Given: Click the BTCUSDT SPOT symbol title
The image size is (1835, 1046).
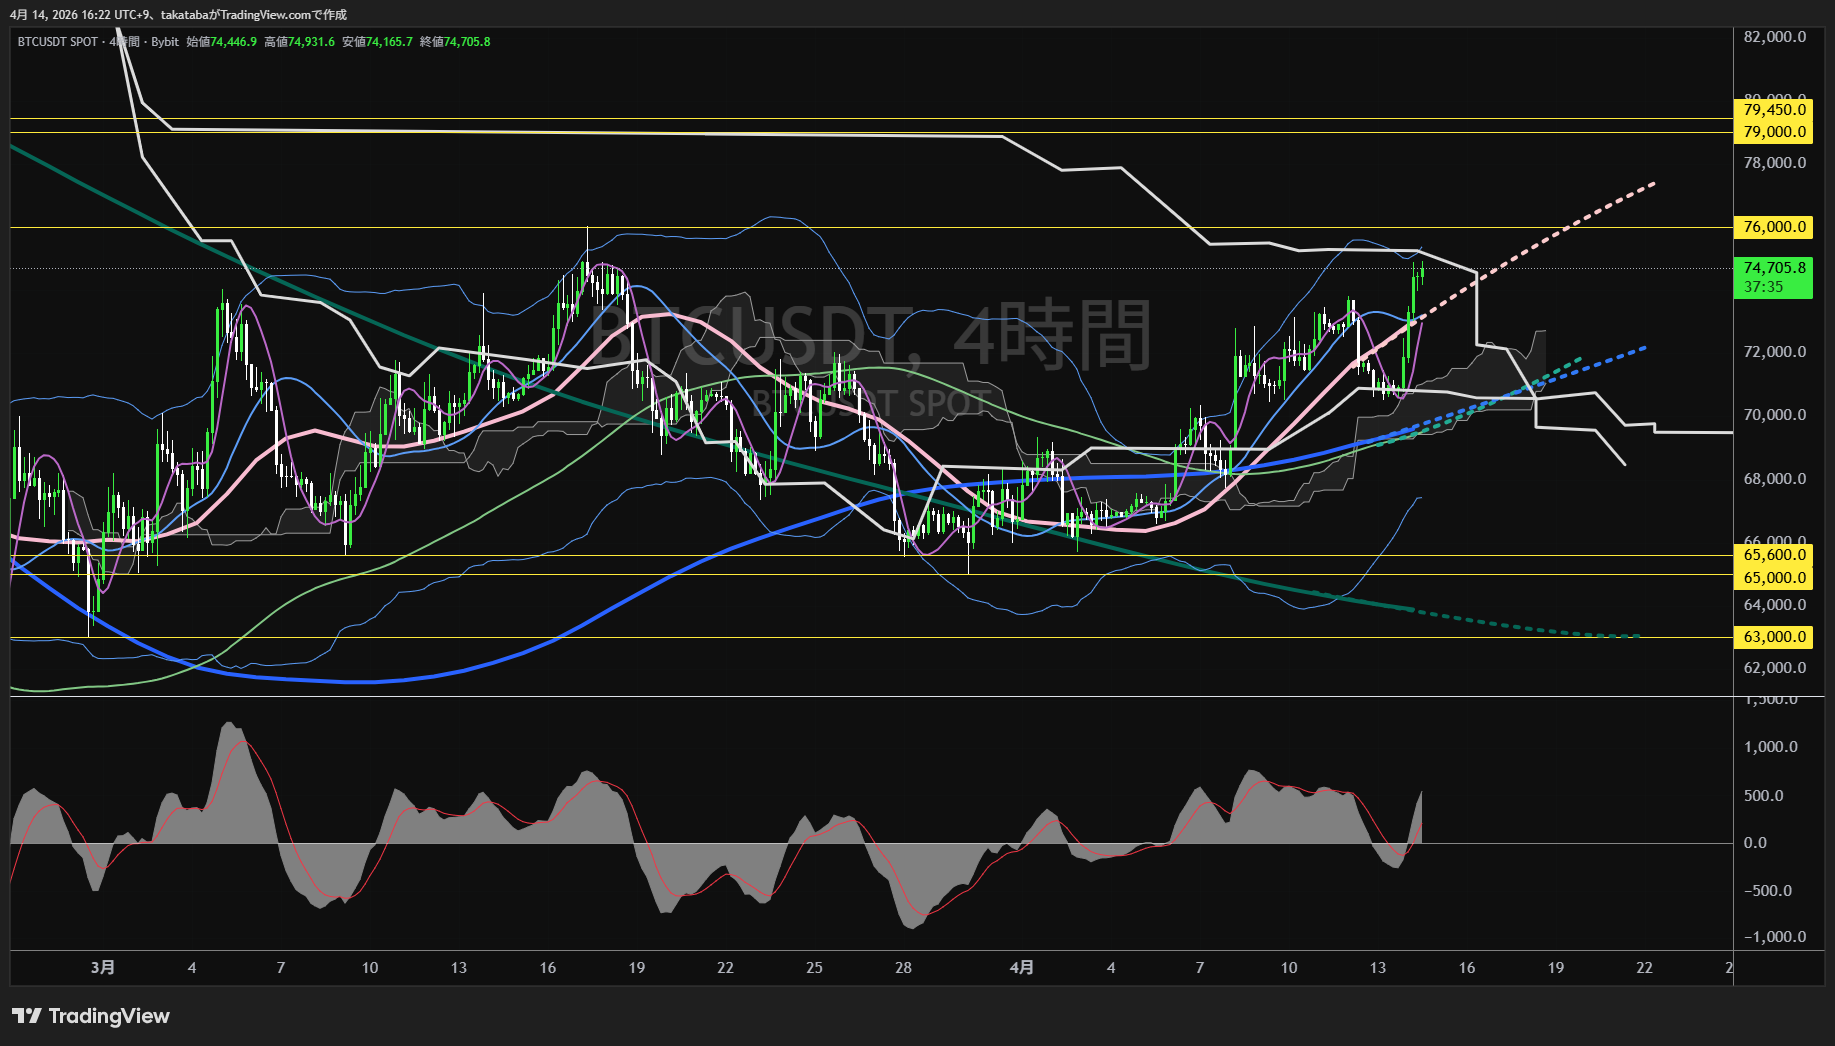Looking at the screenshot, I should pyautogui.click(x=58, y=42).
